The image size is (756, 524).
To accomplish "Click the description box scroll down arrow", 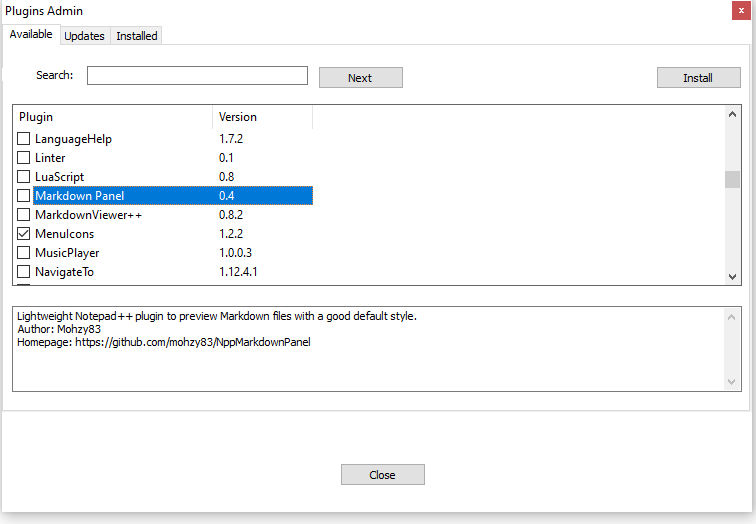I will point(731,382).
